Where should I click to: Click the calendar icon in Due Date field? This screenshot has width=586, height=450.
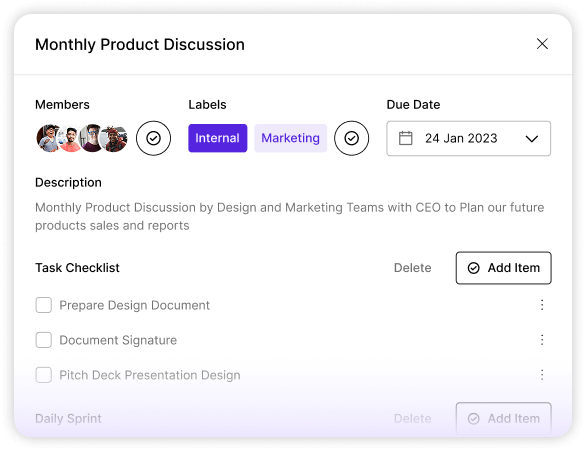point(405,138)
